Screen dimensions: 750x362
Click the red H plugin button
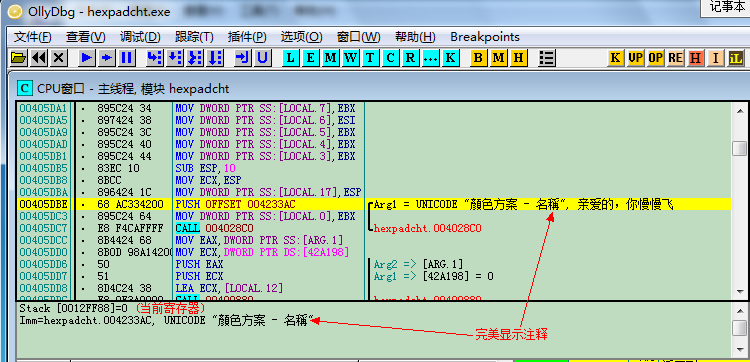coord(695,58)
